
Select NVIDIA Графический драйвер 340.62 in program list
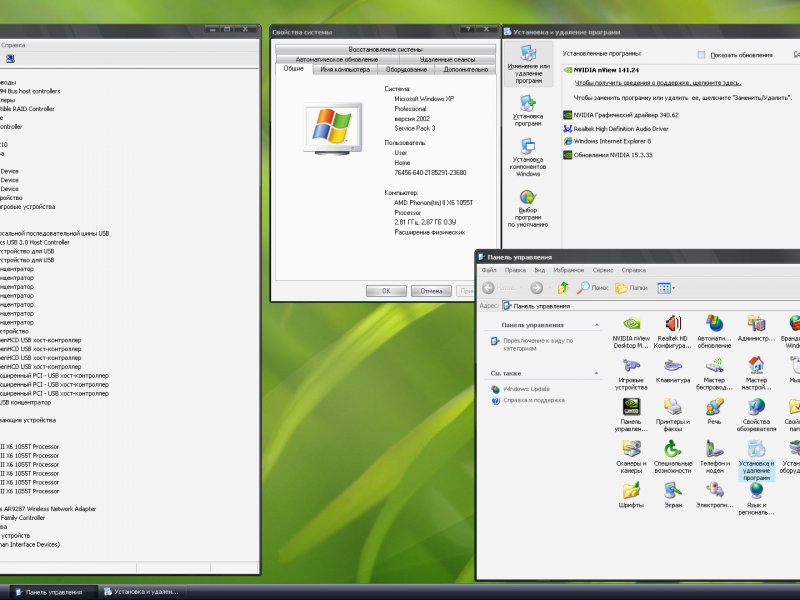pyautogui.click(x=621, y=115)
